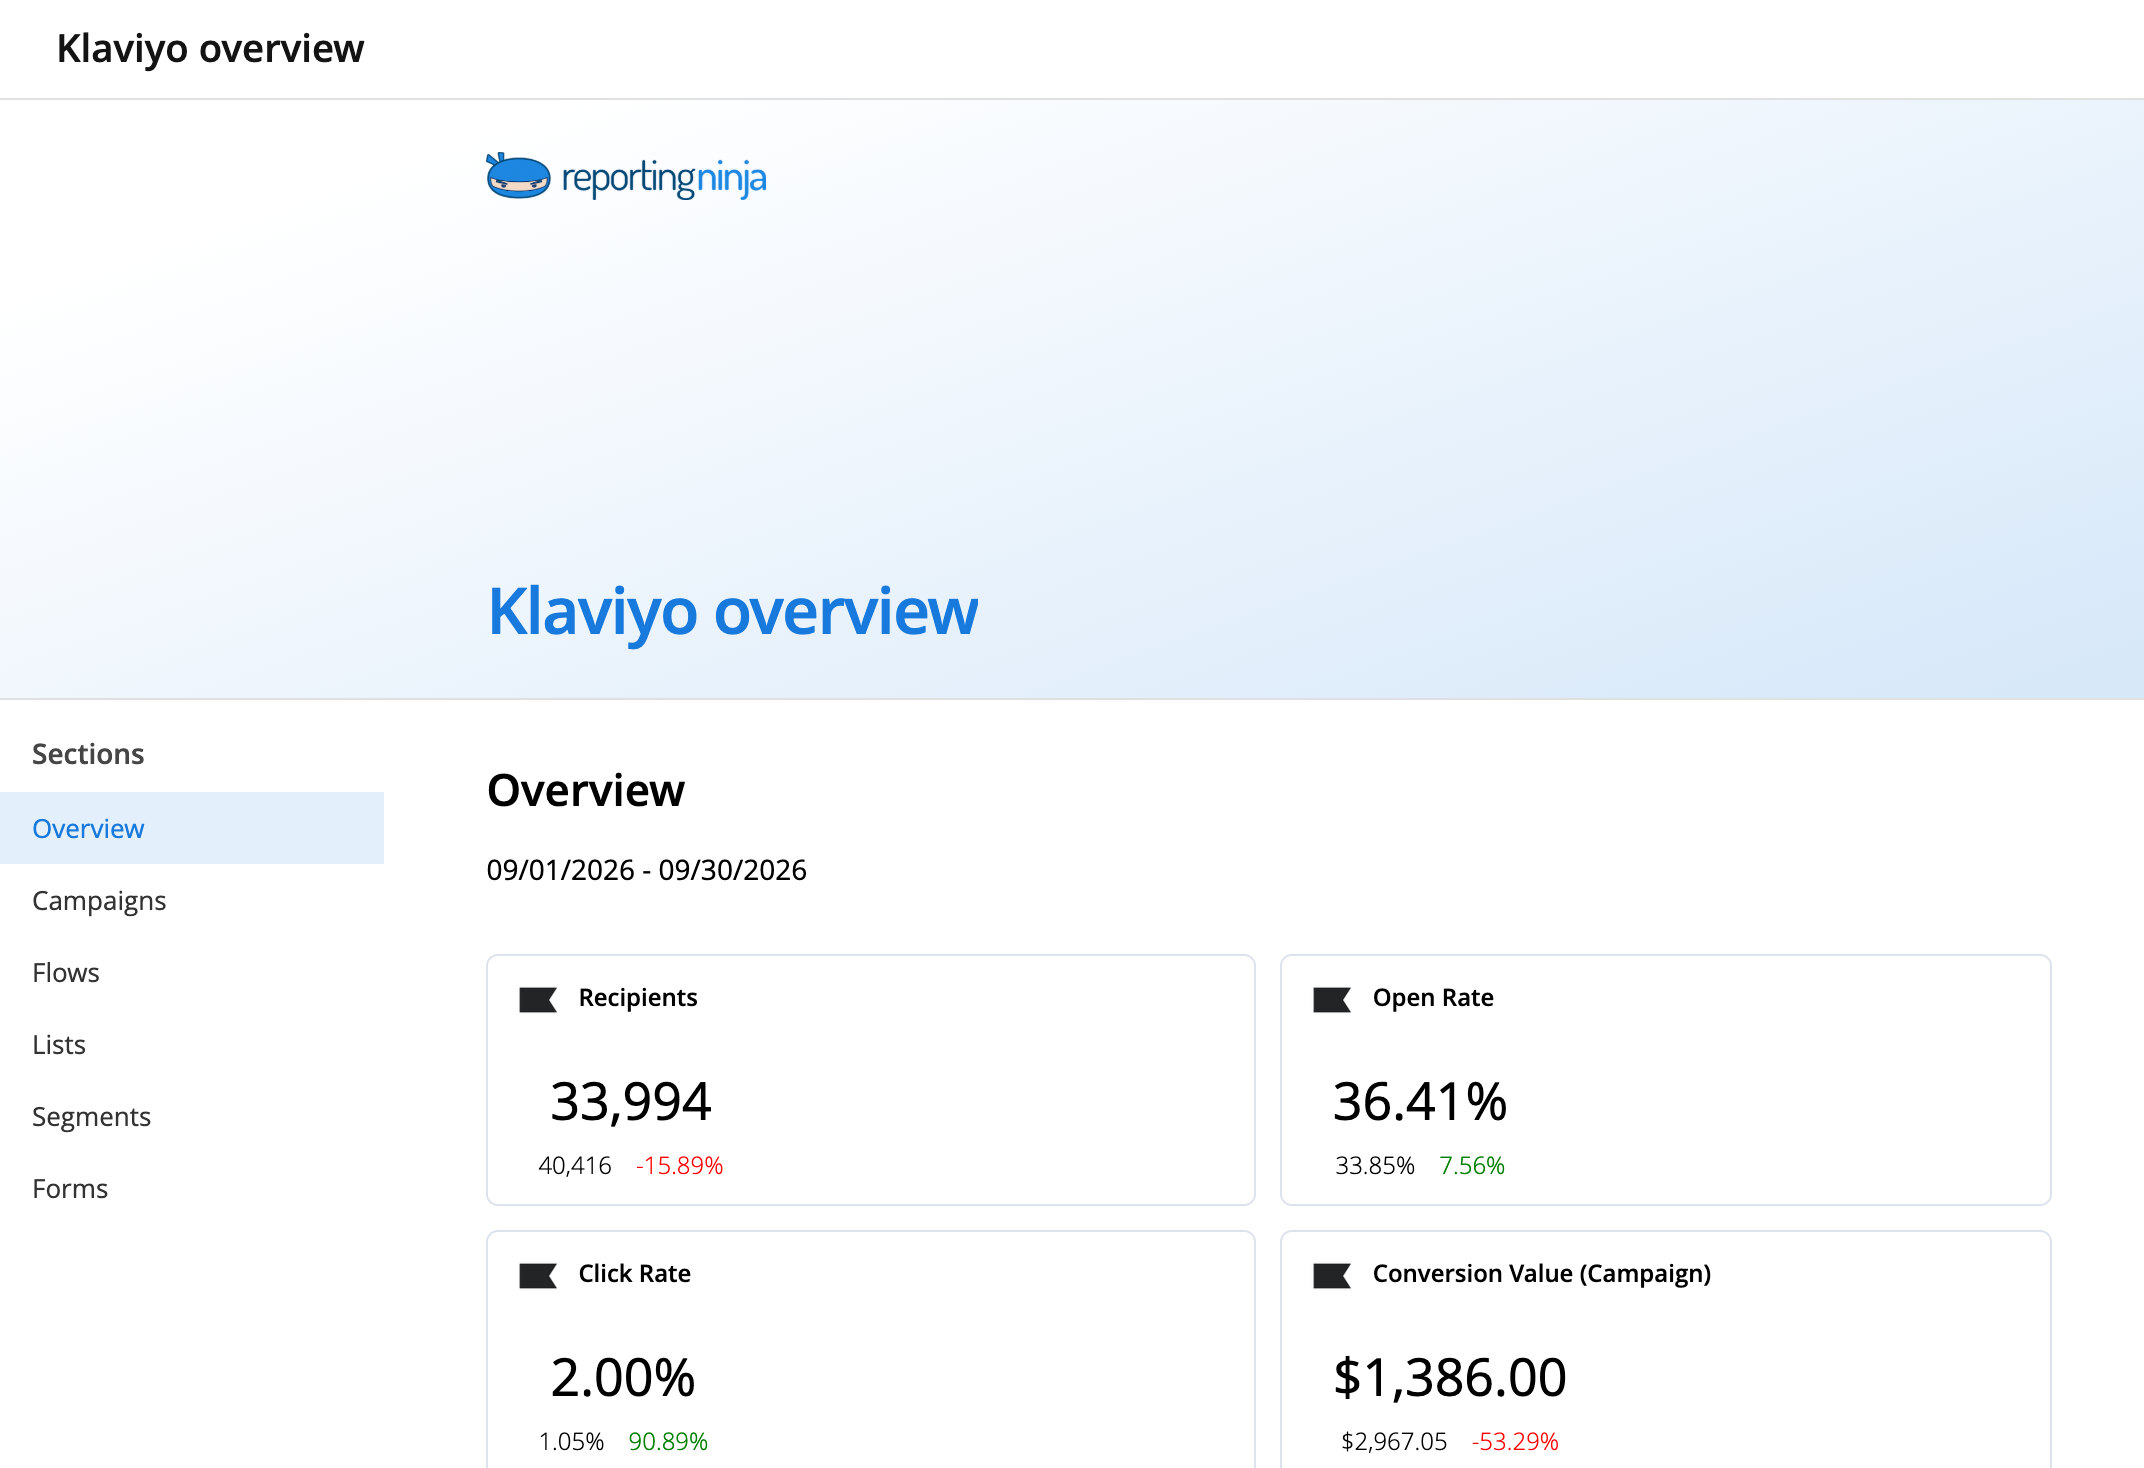The image size is (2144, 1468).
Task: Click the -53.29% change figure
Action: [1515, 1441]
